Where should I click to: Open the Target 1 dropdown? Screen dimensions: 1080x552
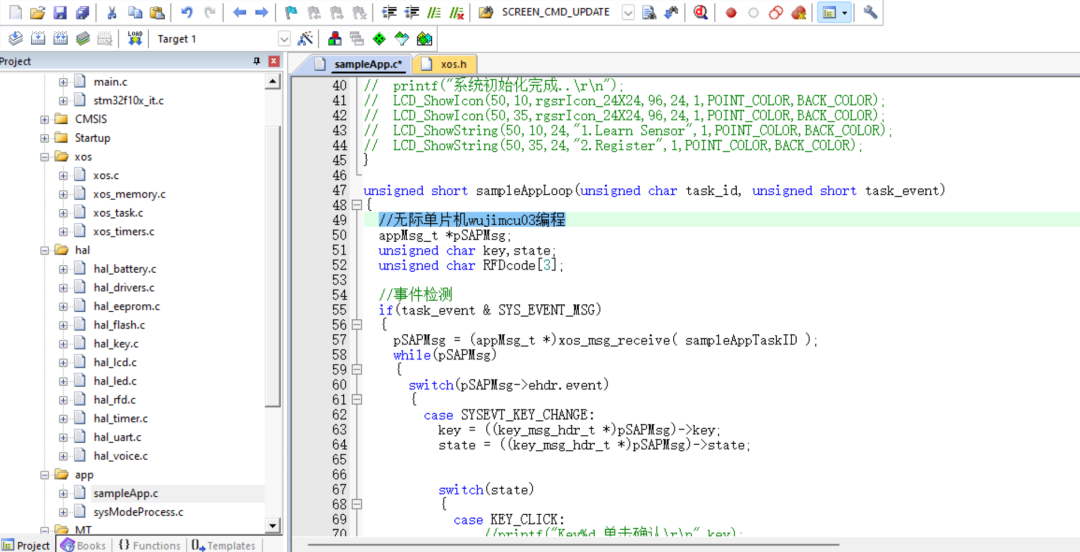tap(284, 39)
